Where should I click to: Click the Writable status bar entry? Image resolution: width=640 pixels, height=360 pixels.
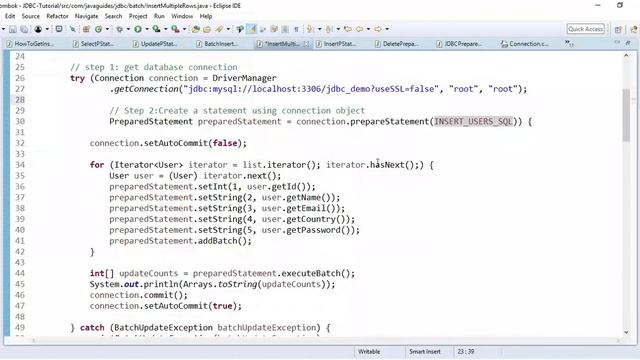[369, 351]
